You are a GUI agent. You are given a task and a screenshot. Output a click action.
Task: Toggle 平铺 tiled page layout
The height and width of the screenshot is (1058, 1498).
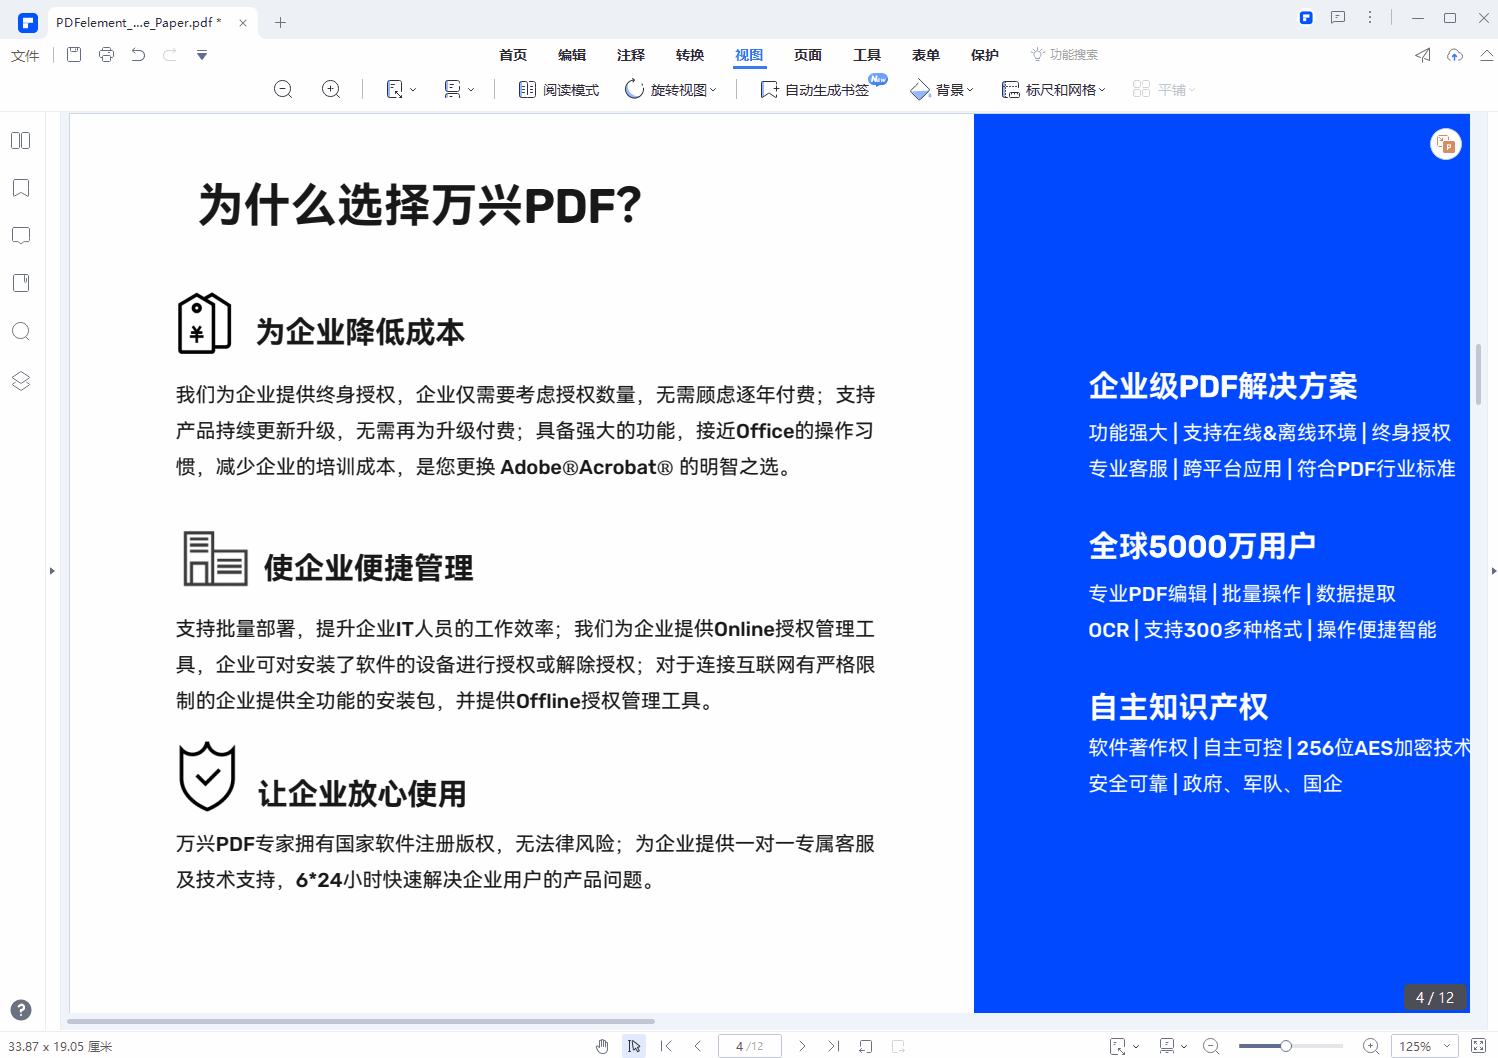click(1163, 88)
